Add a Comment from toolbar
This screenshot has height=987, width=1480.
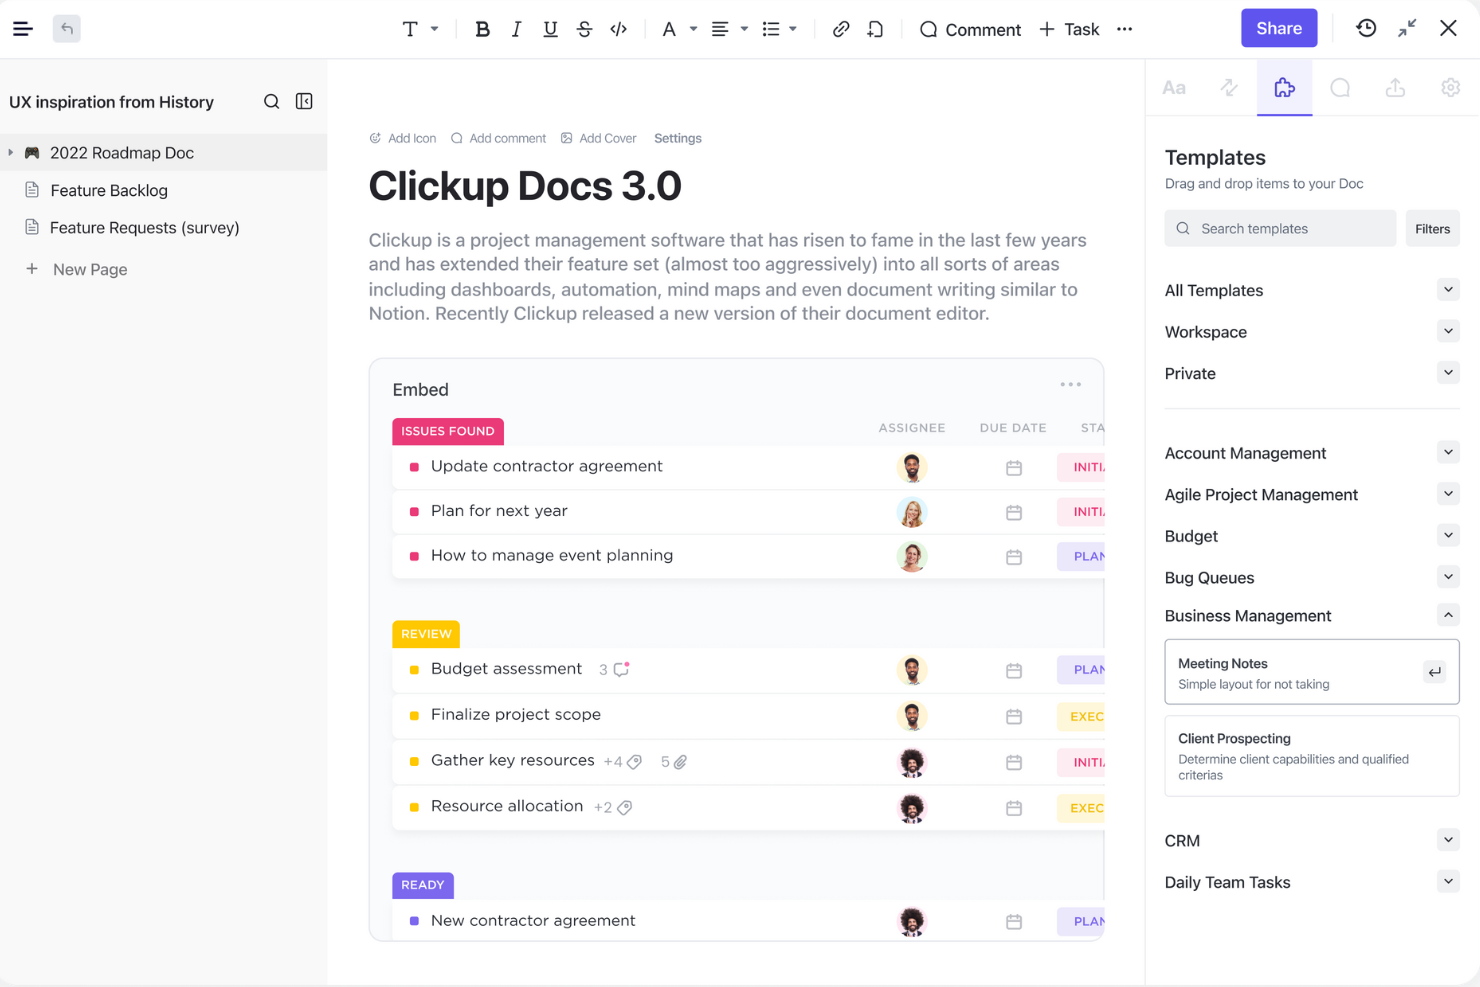(970, 29)
